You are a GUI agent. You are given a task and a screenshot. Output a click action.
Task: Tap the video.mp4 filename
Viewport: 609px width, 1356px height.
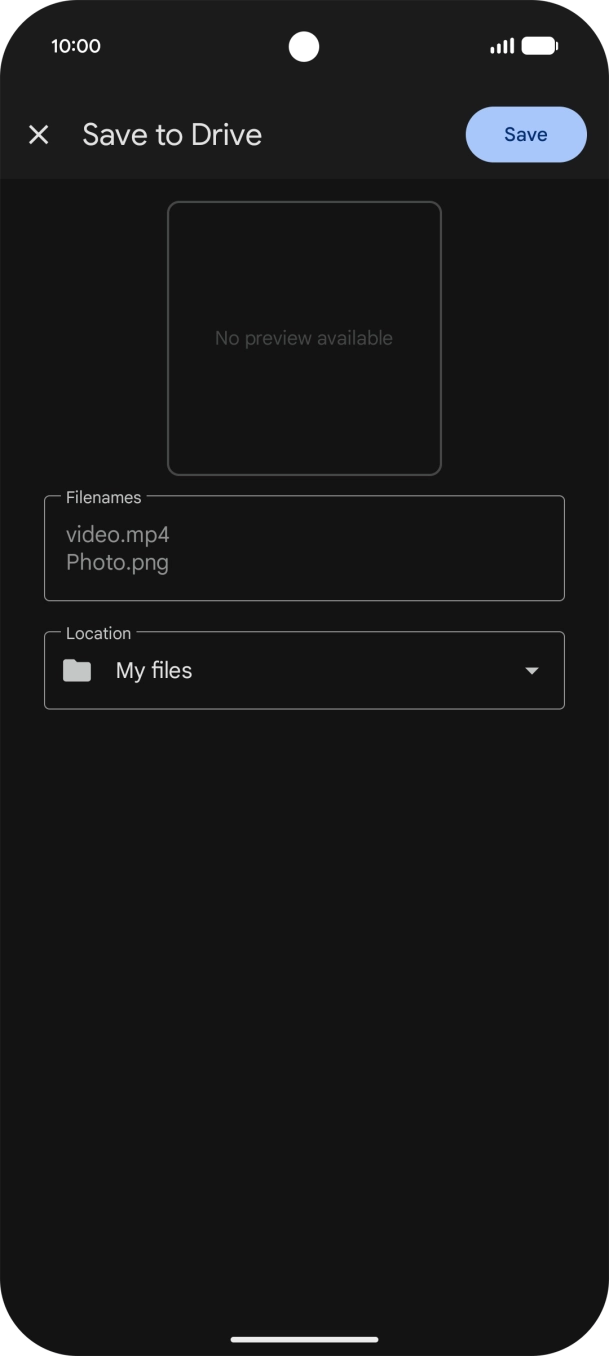(118, 535)
